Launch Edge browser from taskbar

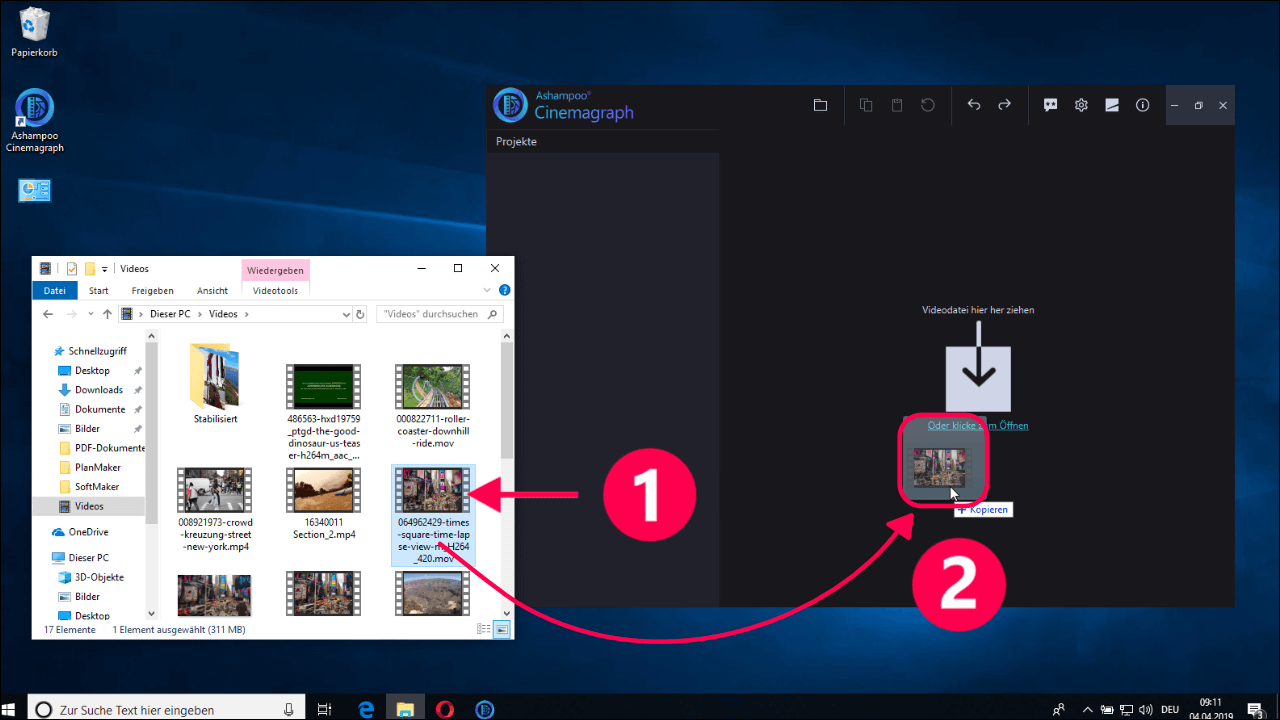coord(367,709)
